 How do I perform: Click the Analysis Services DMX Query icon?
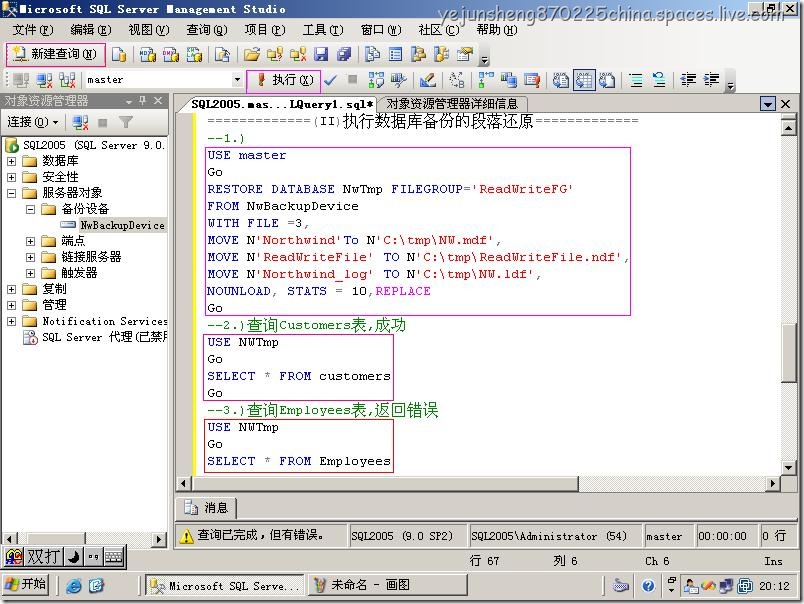tap(171, 54)
